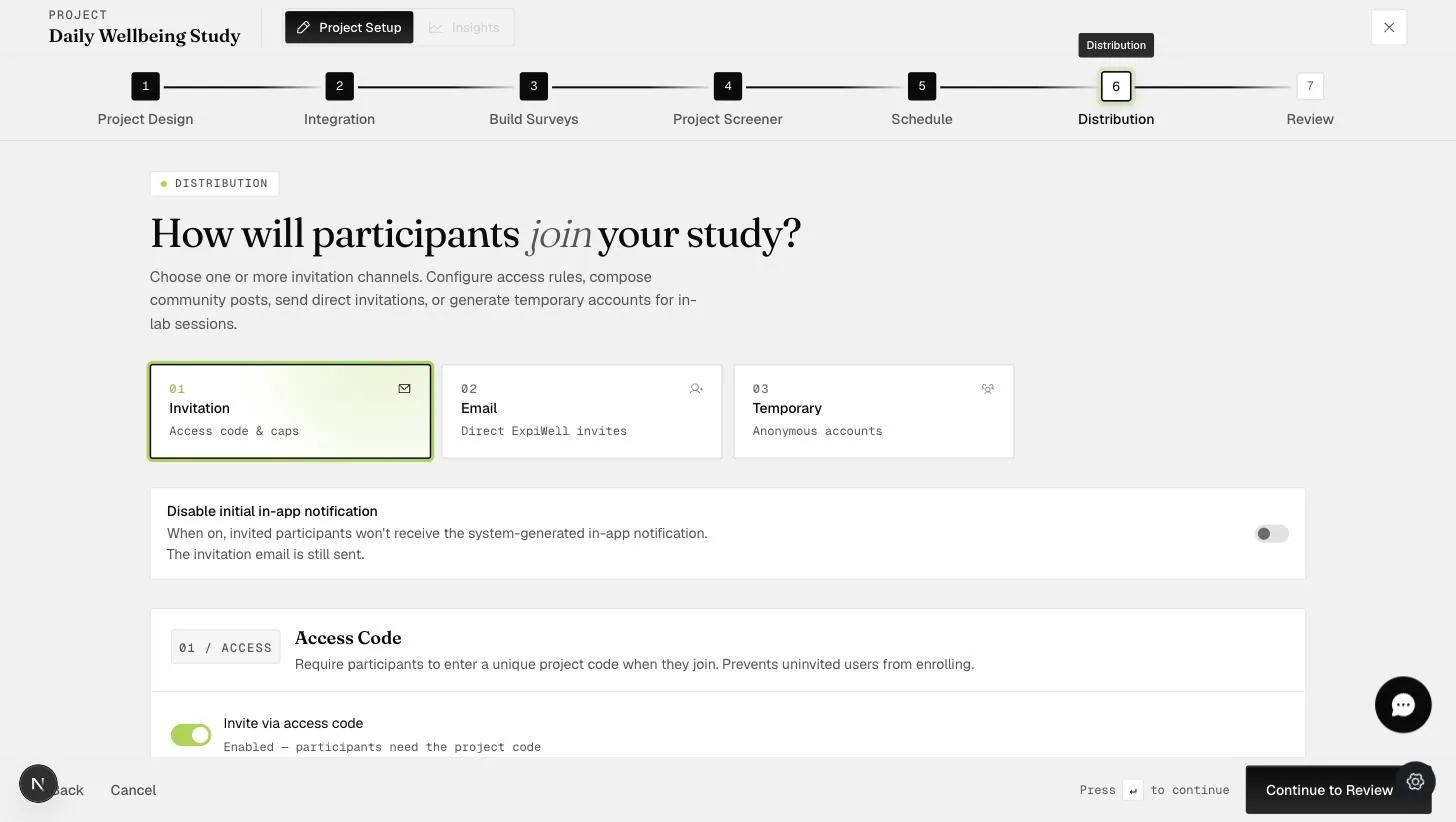Click the group icon on Temporary card
Screen dimensions: 1456x822
tap(988, 389)
